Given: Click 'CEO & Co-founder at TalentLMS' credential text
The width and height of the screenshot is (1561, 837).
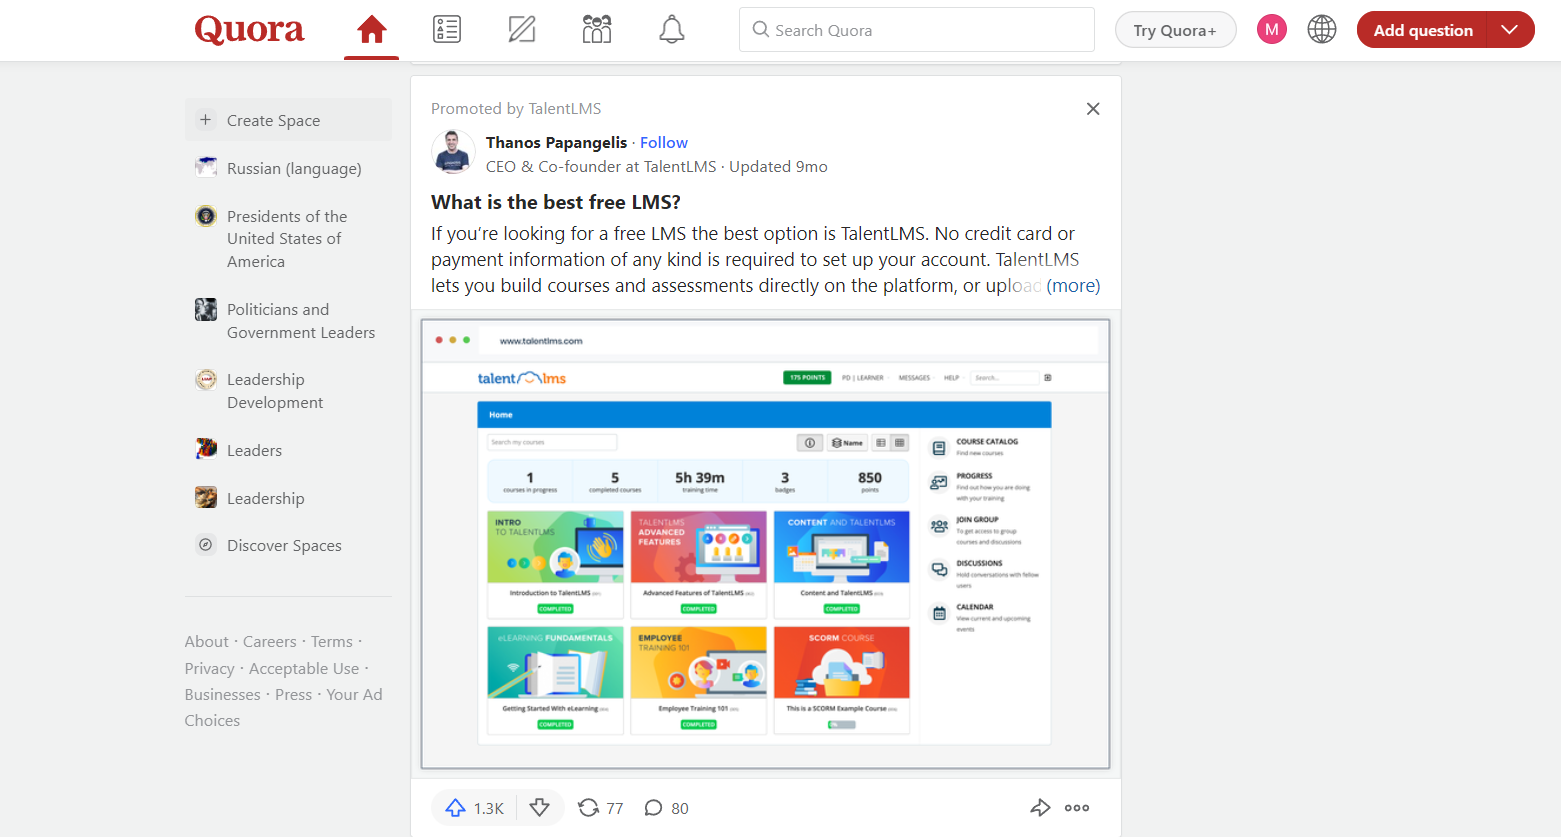Looking at the screenshot, I should [x=601, y=167].
